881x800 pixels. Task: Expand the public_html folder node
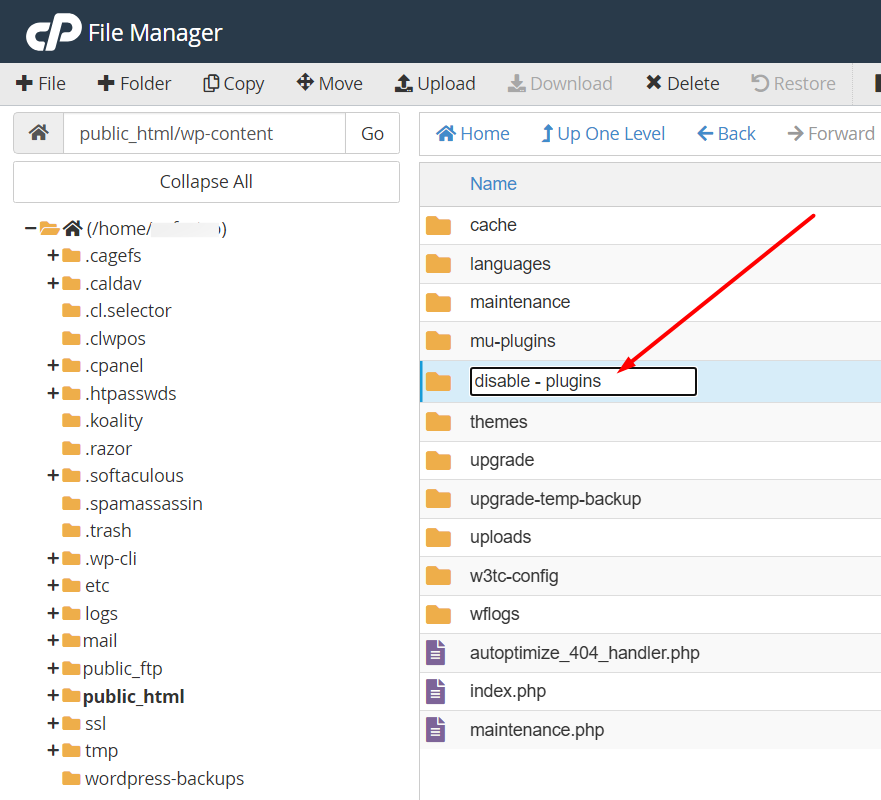[53, 696]
